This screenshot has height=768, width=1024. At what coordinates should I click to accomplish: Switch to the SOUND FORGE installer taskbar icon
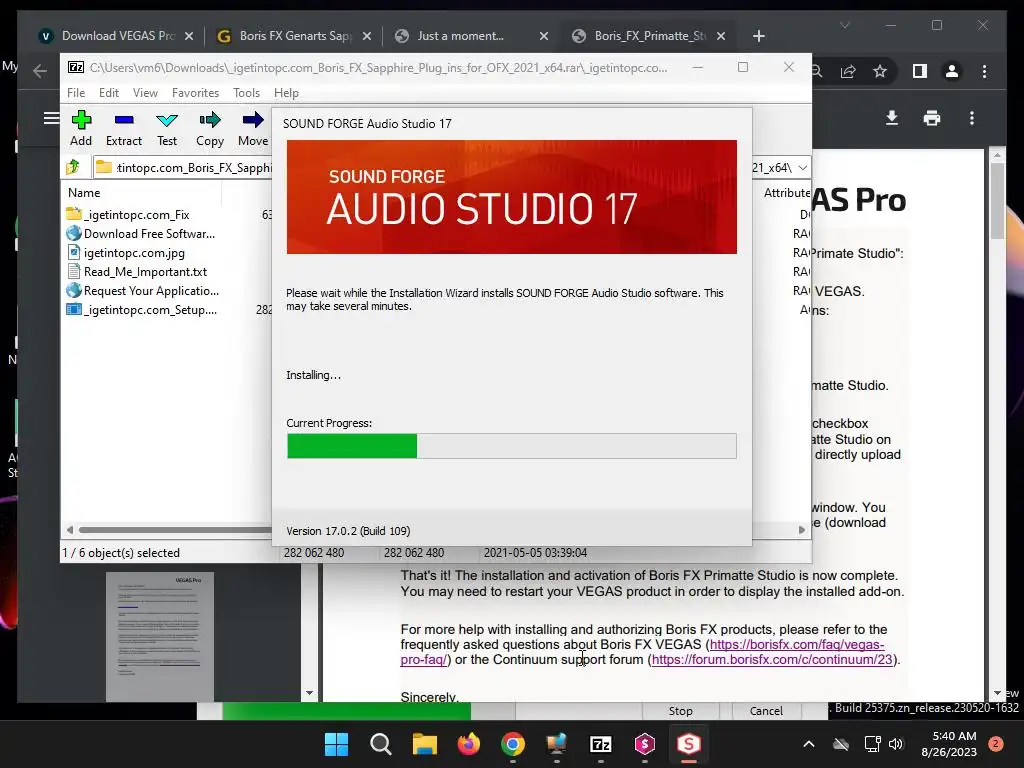click(688, 744)
